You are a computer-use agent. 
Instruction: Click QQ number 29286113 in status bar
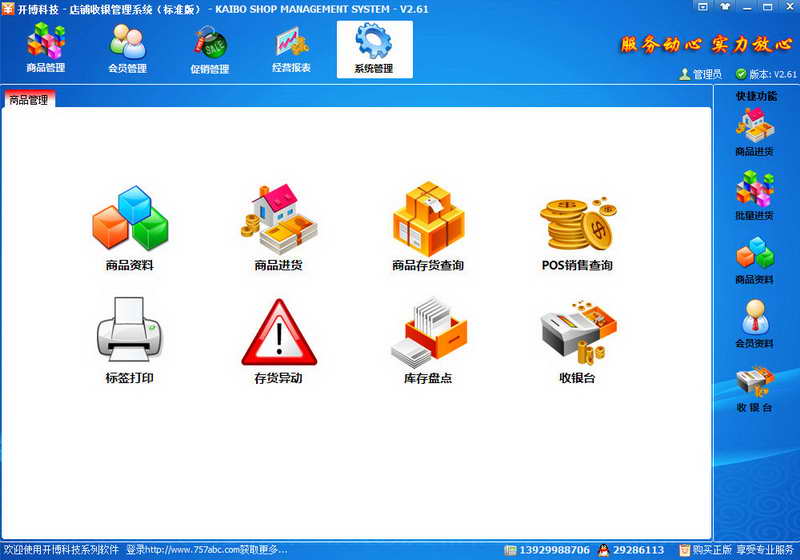636,550
